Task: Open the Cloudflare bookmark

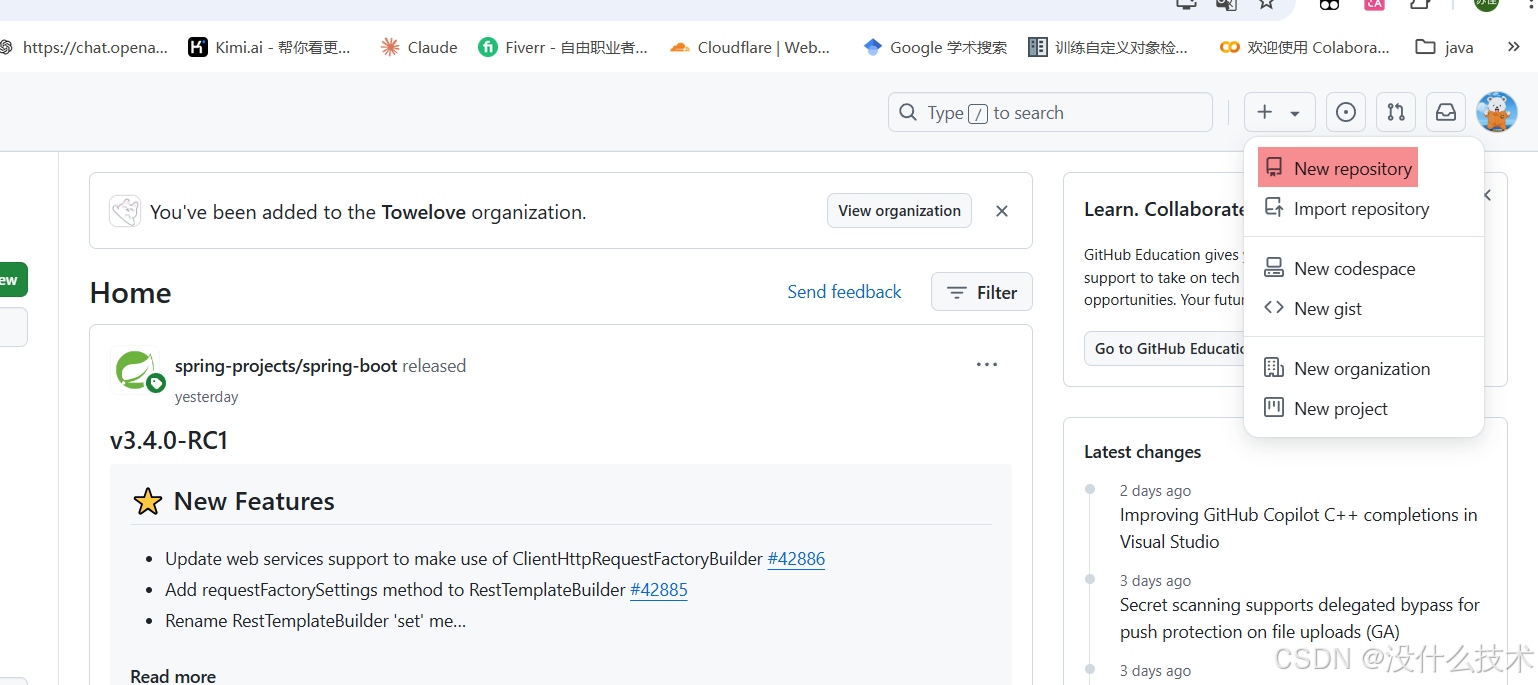Action: pos(750,47)
